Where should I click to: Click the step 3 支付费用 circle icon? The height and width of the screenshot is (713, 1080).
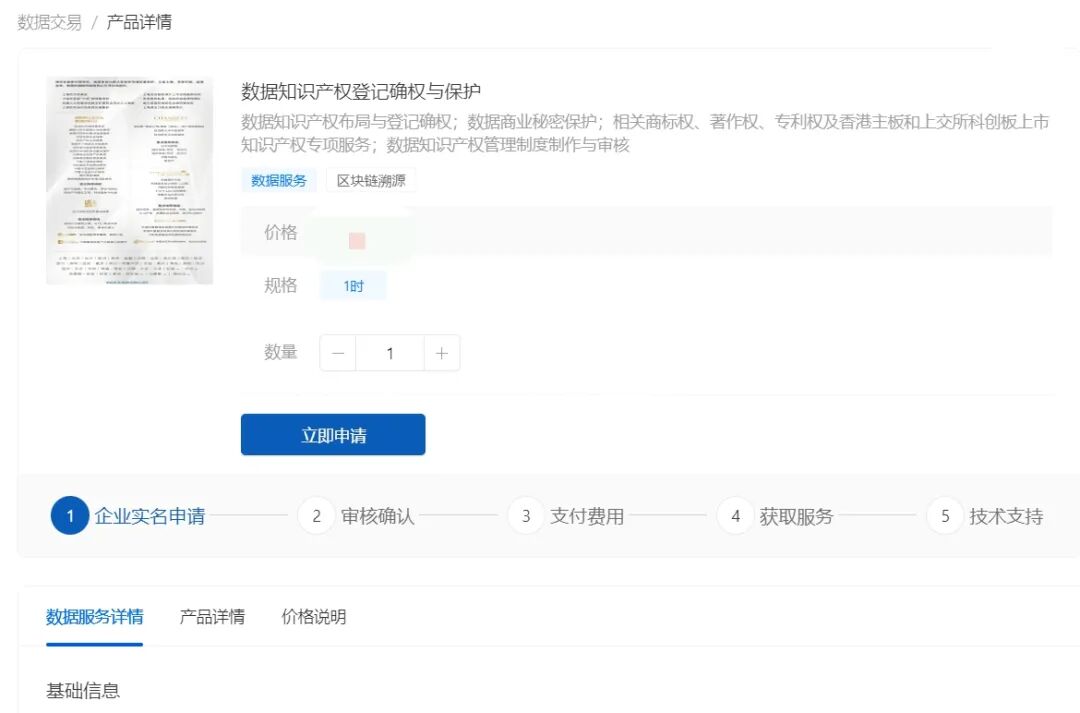[525, 516]
